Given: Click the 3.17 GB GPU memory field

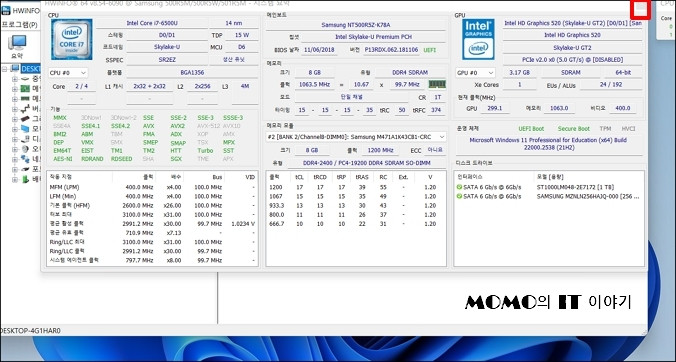Looking at the screenshot, I should (520, 73).
